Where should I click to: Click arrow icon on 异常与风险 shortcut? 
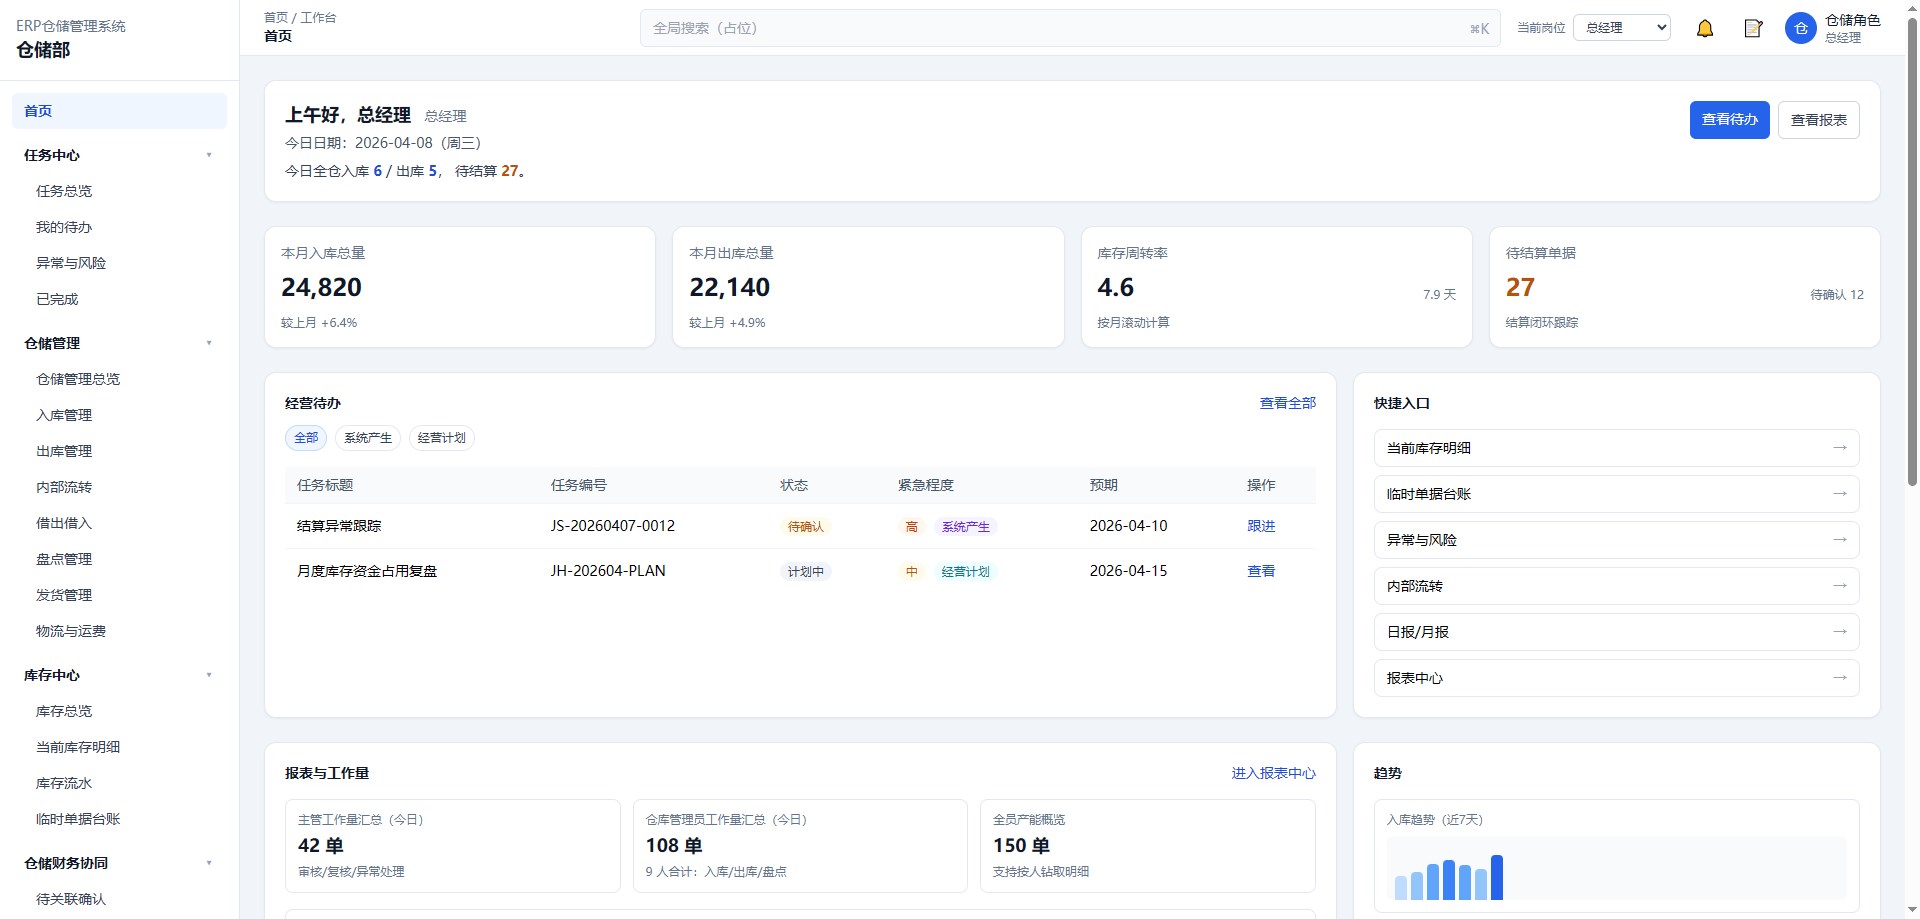(x=1839, y=540)
